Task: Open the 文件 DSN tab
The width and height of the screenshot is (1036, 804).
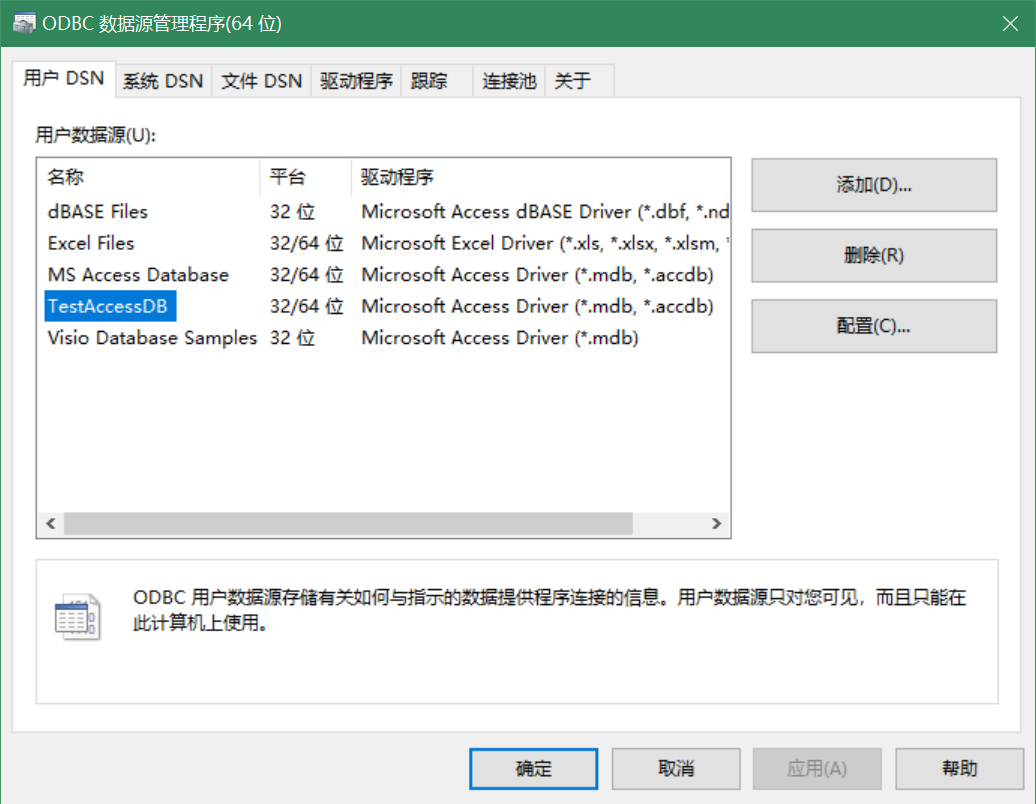Action: (x=261, y=82)
